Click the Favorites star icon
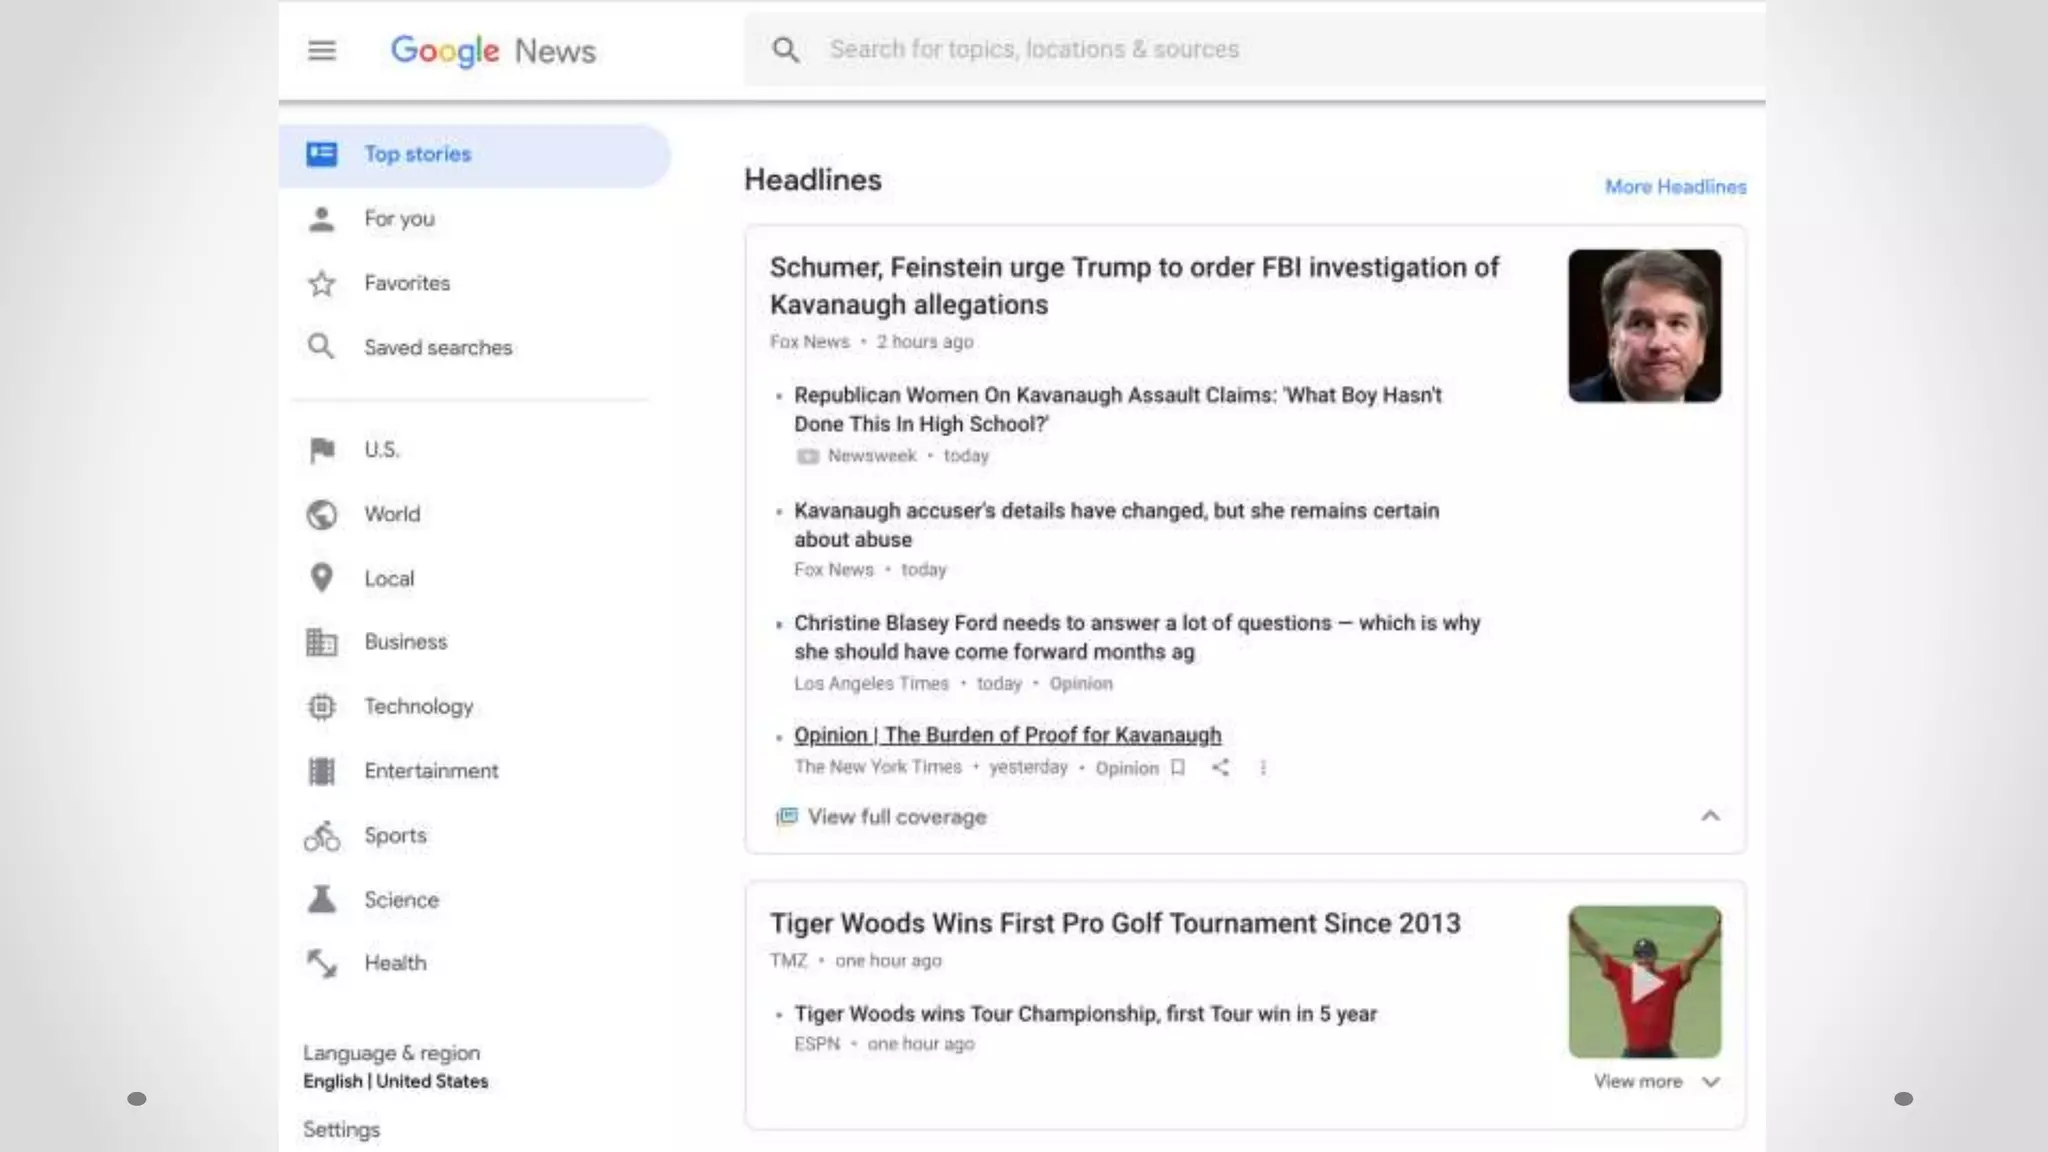The width and height of the screenshot is (2048, 1152). pyautogui.click(x=321, y=284)
